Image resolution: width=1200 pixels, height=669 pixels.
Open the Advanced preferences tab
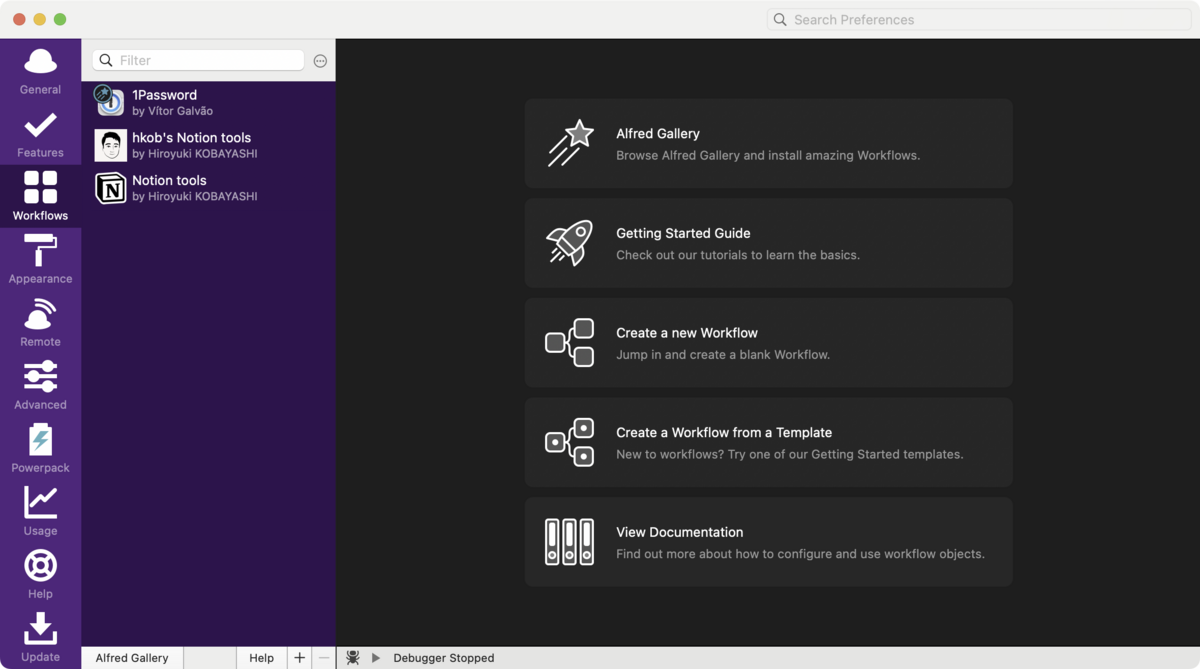pyautogui.click(x=40, y=386)
